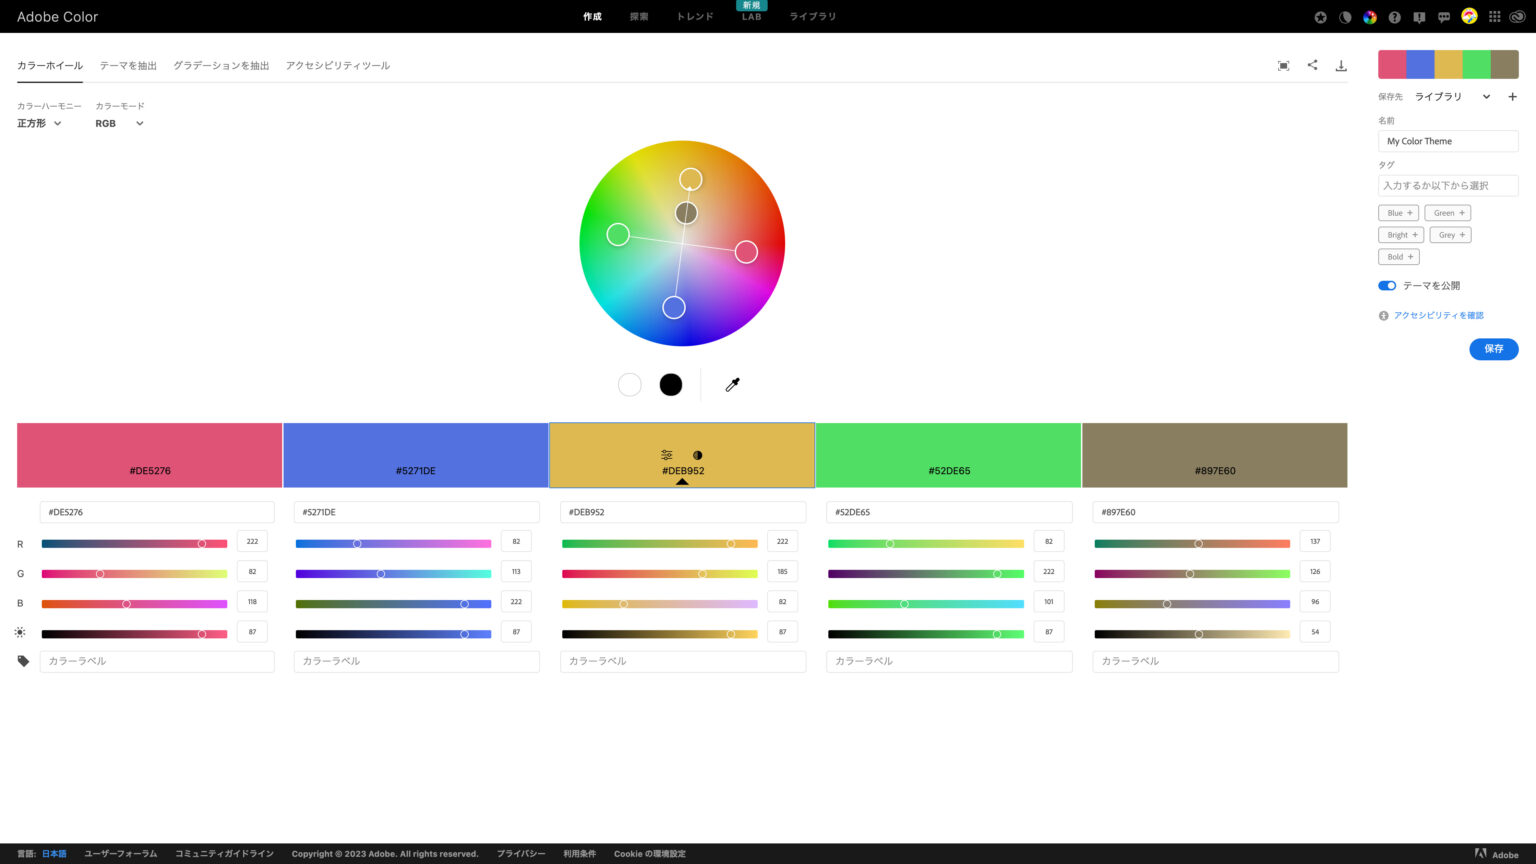This screenshot has width=1536, height=864.
Task: Pick a color with the eyedropper
Action: pyautogui.click(x=732, y=384)
